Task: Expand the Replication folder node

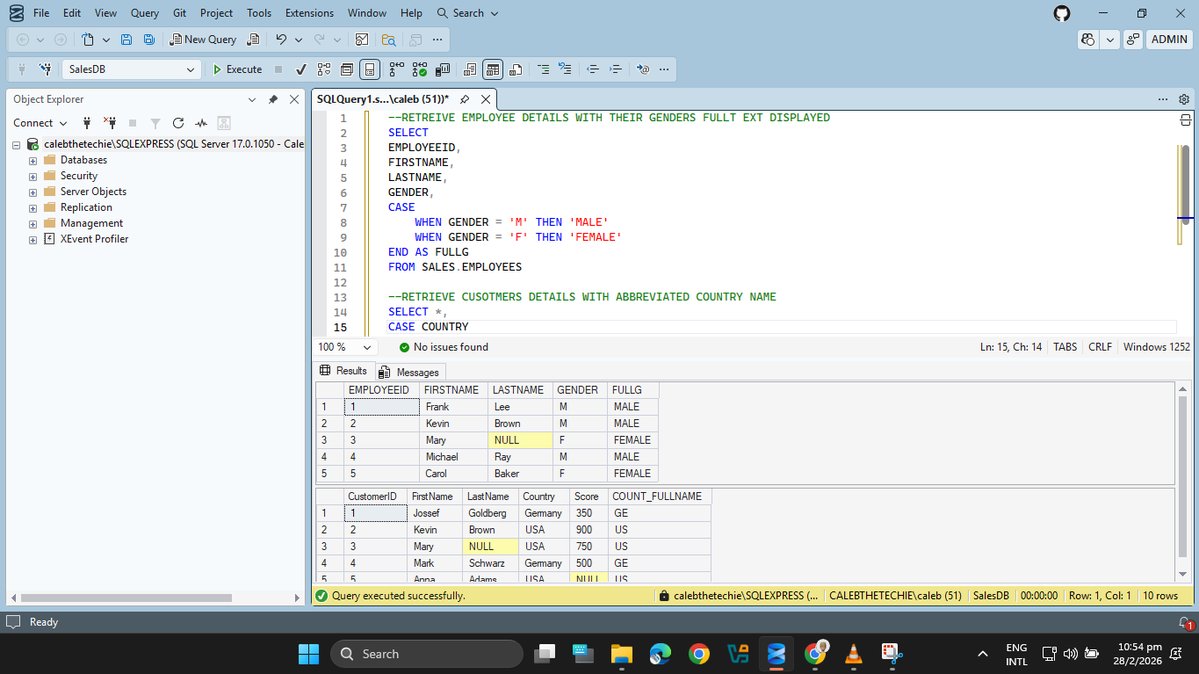Action: 33,208
